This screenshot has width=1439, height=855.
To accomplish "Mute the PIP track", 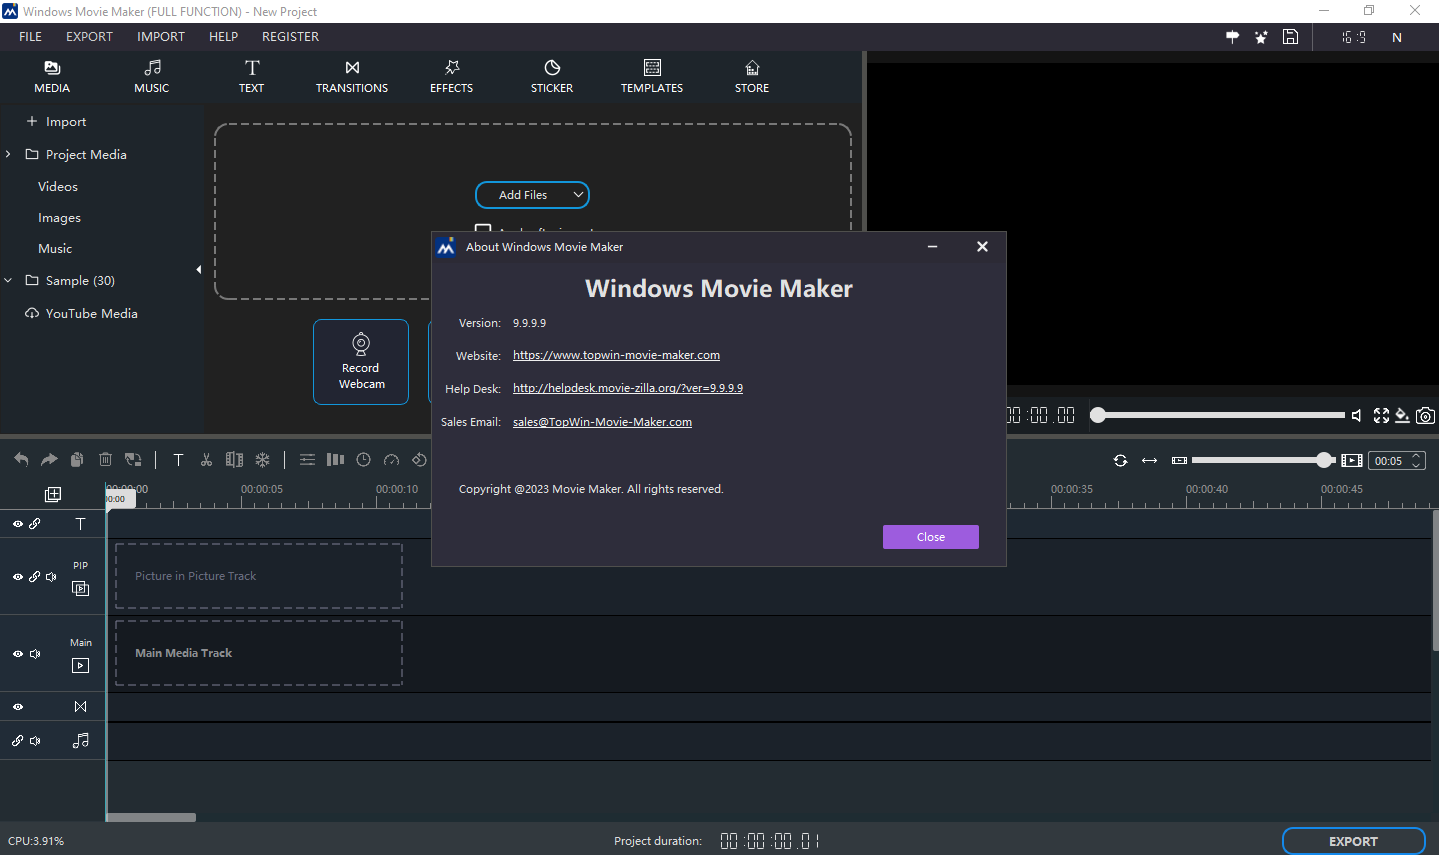I will tap(51, 577).
